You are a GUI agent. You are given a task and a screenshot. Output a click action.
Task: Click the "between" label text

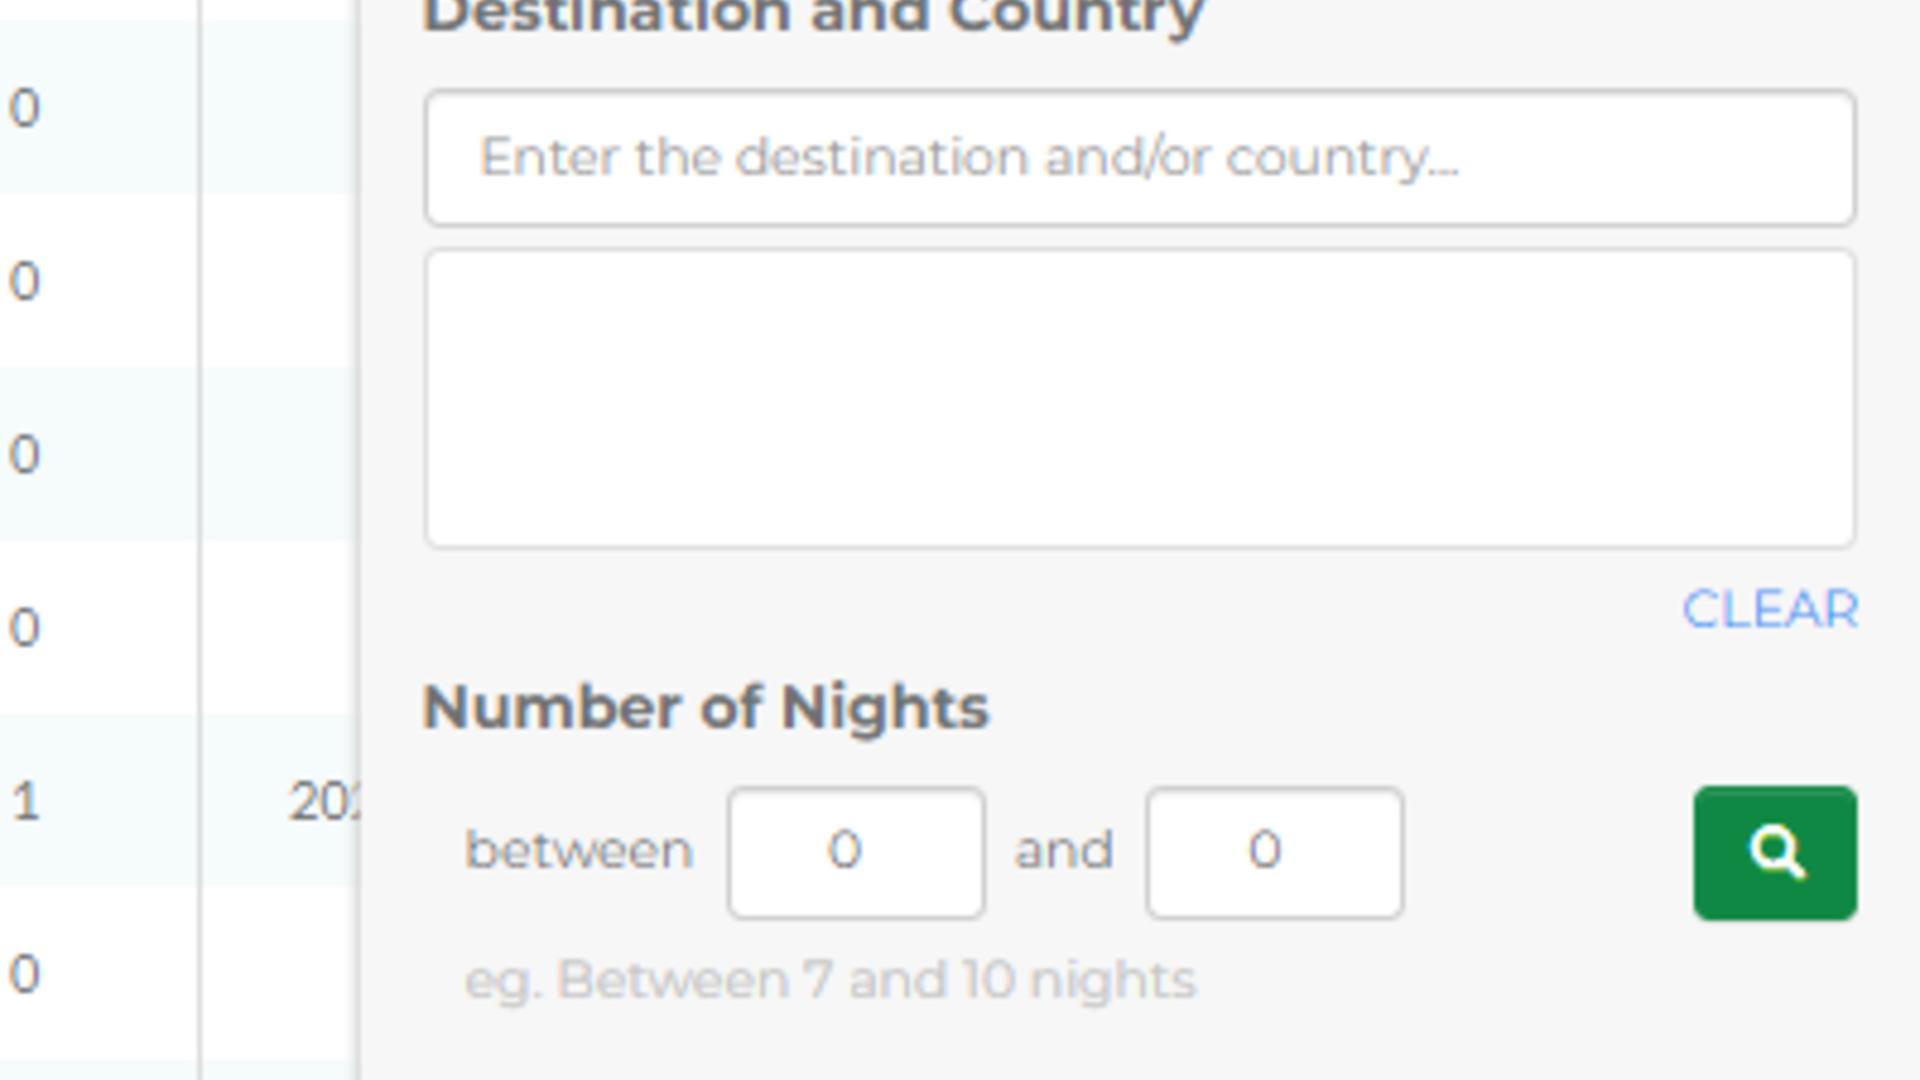click(x=579, y=851)
